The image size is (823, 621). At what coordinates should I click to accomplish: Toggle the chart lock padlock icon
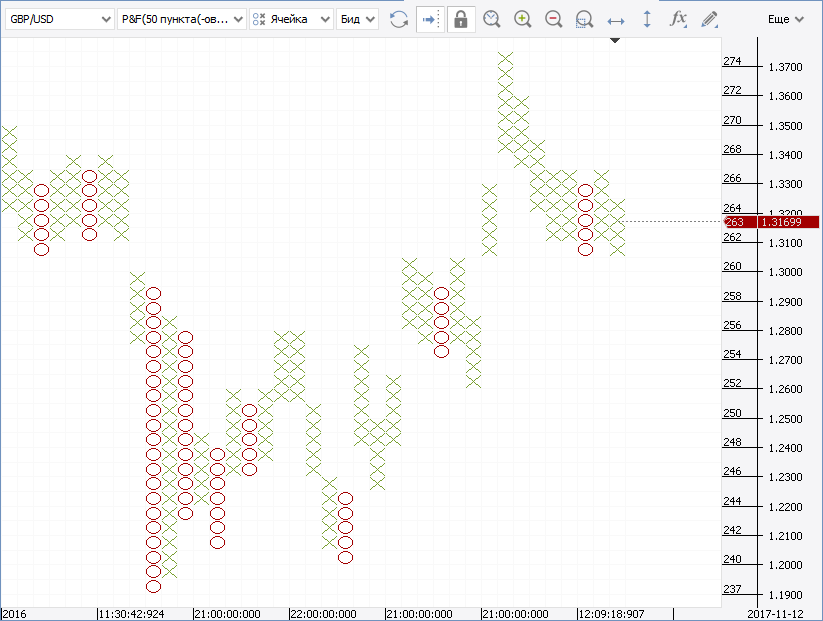460,19
